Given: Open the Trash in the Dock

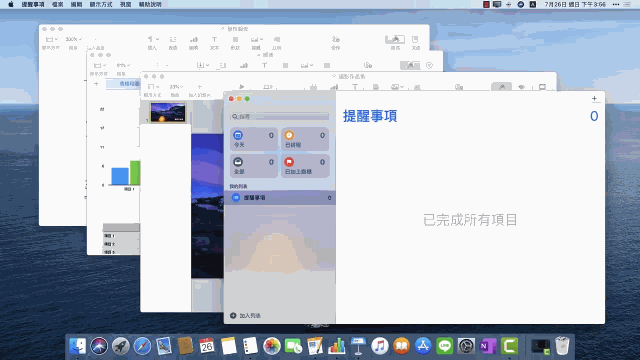Looking at the screenshot, I should tap(562, 346).
